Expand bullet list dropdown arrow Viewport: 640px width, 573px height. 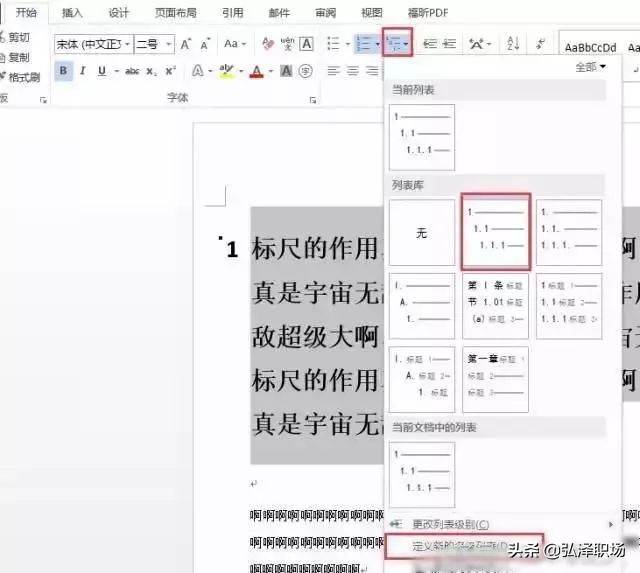[348, 44]
